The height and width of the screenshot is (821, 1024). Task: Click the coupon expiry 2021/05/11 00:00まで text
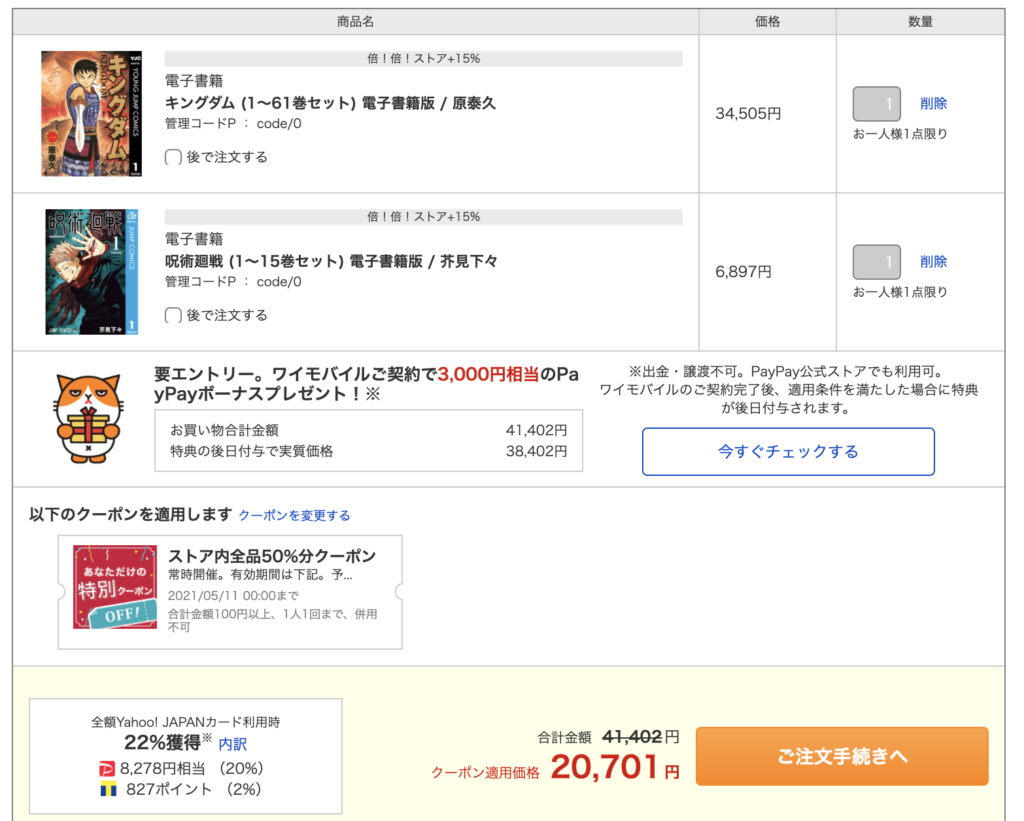click(233, 596)
